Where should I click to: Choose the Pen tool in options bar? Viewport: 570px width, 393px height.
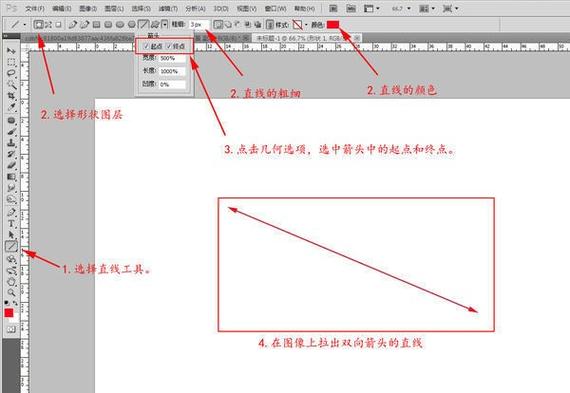(x=73, y=24)
